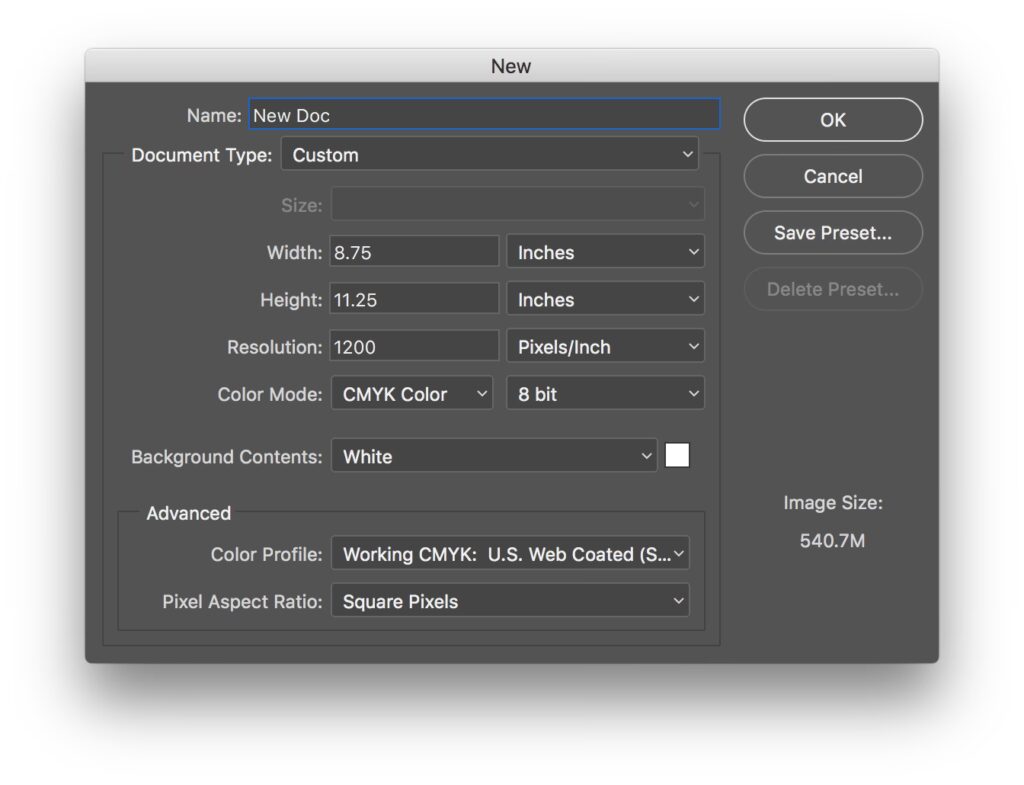Click the Resolution value field

point(414,347)
